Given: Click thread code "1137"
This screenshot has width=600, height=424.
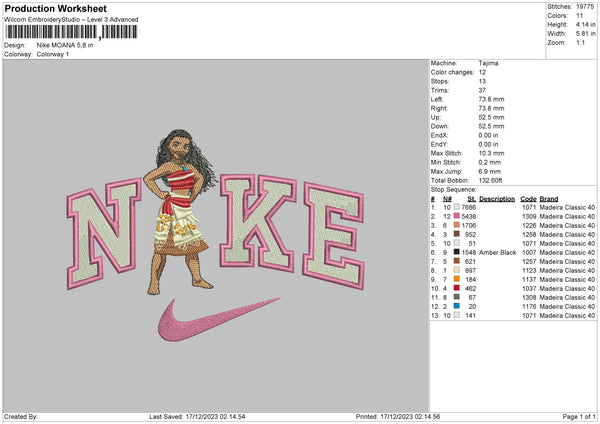Looking at the screenshot, I should coord(529,280).
